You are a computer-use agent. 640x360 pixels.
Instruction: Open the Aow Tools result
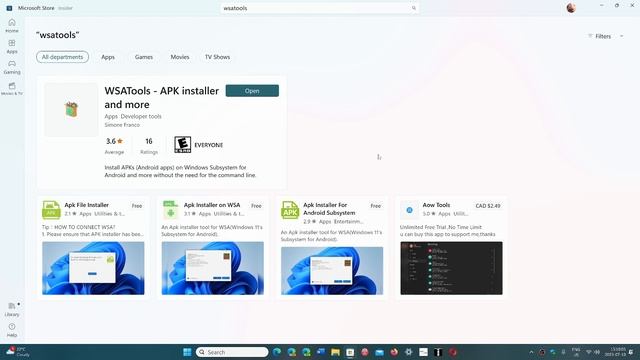(451, 248)
